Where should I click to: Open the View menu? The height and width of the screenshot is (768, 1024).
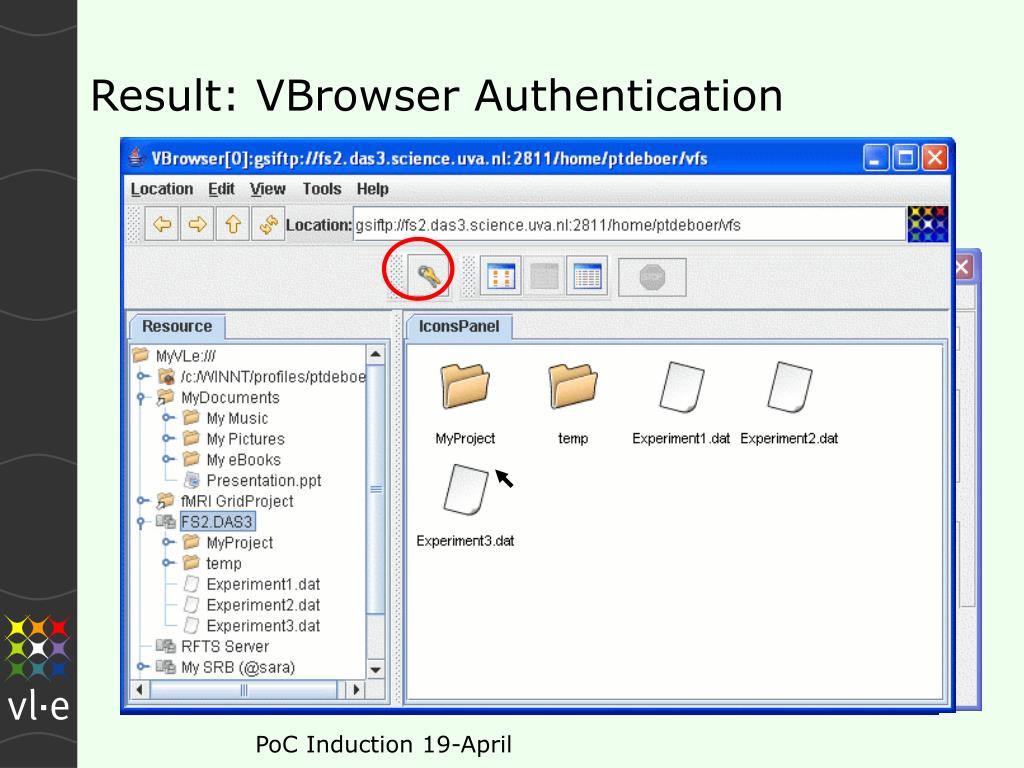tap(267, 189)
